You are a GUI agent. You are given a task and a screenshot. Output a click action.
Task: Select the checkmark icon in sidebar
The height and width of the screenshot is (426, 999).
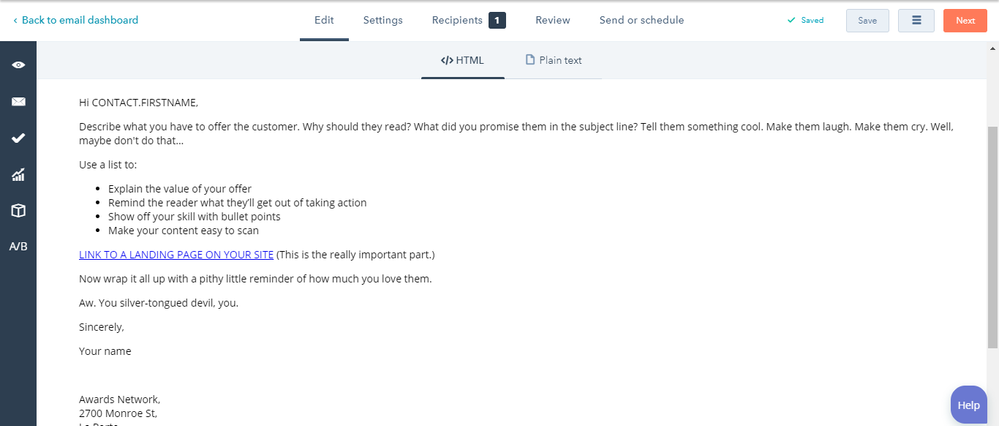tap(18, 138)
